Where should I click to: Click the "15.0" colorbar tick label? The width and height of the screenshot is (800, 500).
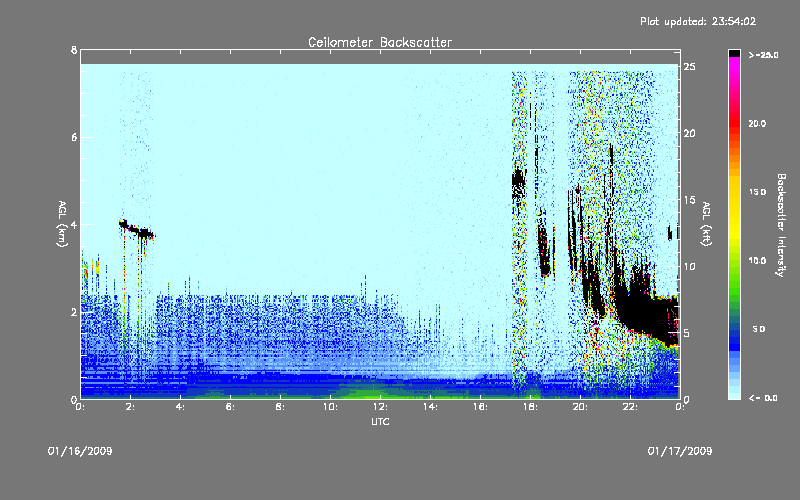tap(757, 192)
